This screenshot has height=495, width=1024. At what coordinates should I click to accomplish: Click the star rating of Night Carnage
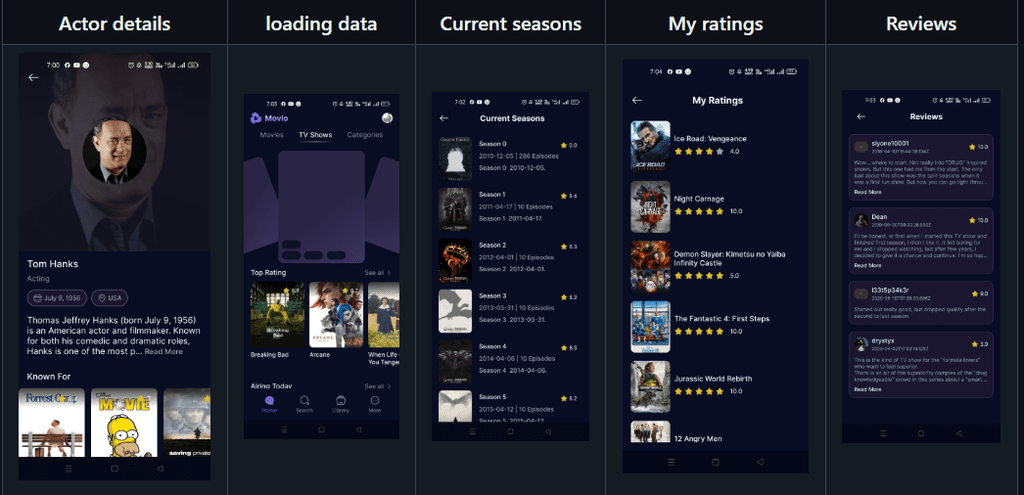pos(699,212)
